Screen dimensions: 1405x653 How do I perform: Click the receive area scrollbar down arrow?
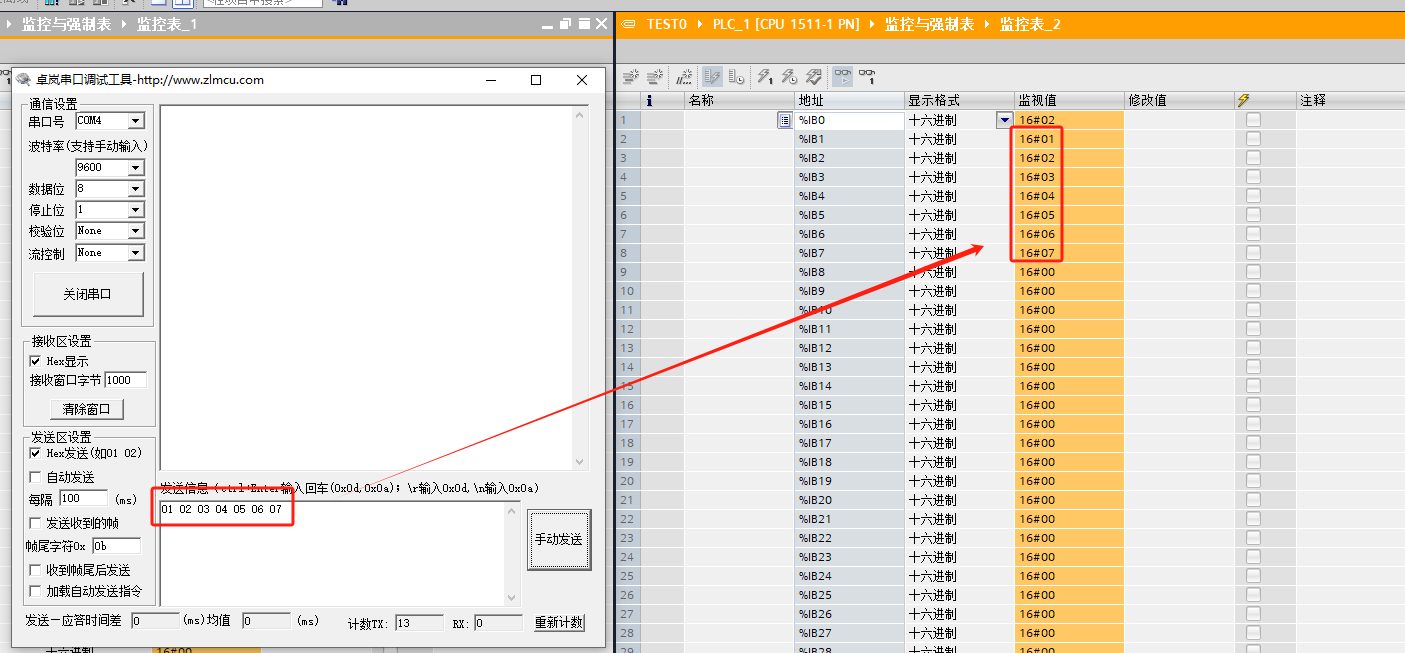(580, 462)
